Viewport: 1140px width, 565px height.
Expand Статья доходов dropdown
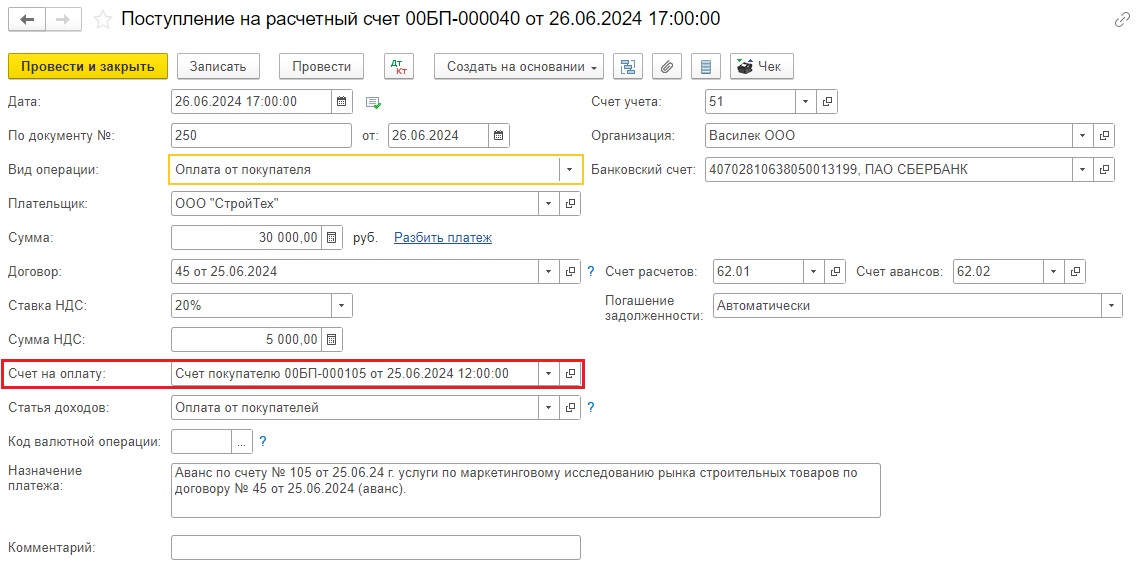coord(549,407)
